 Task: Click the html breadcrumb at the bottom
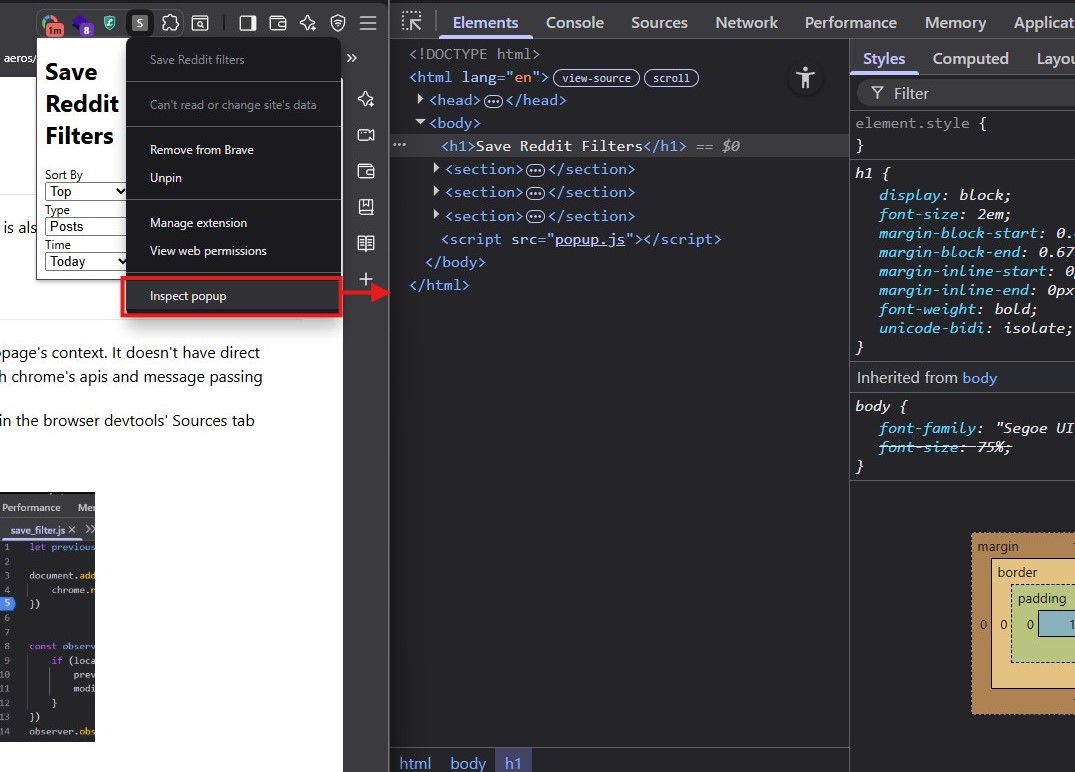tap(415, 763)
